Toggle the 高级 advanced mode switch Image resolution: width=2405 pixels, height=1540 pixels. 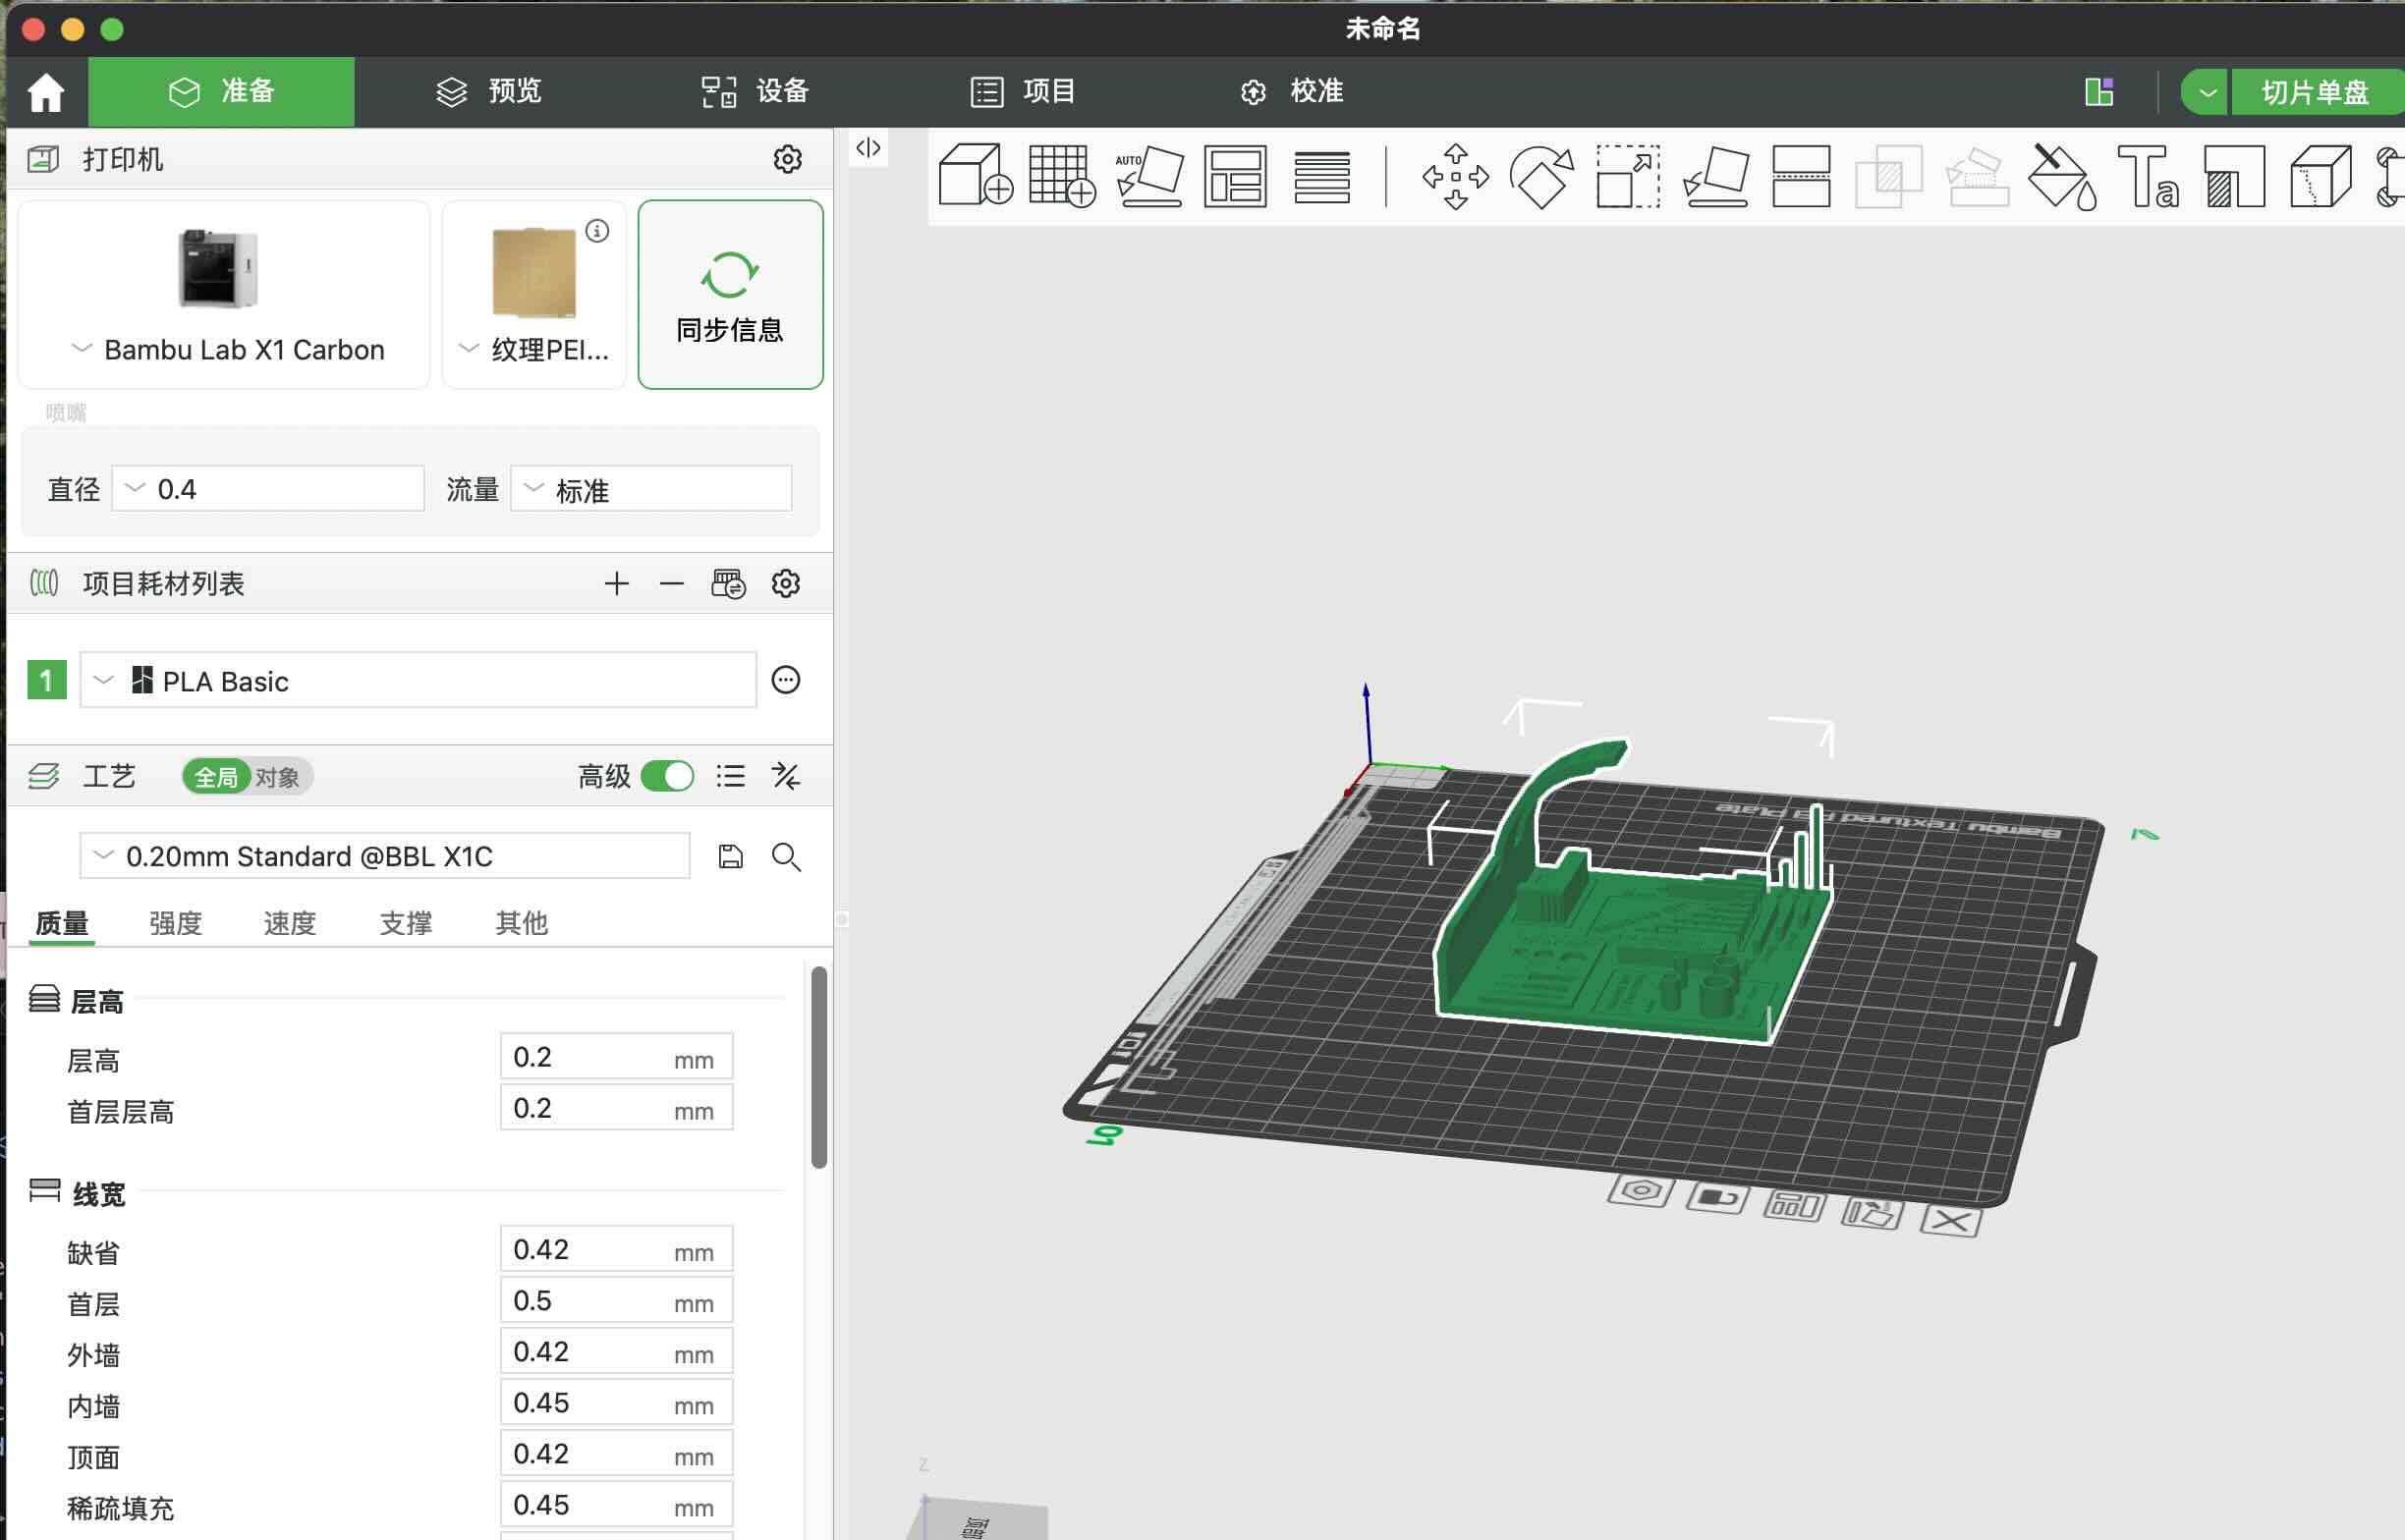pos(667,777)
